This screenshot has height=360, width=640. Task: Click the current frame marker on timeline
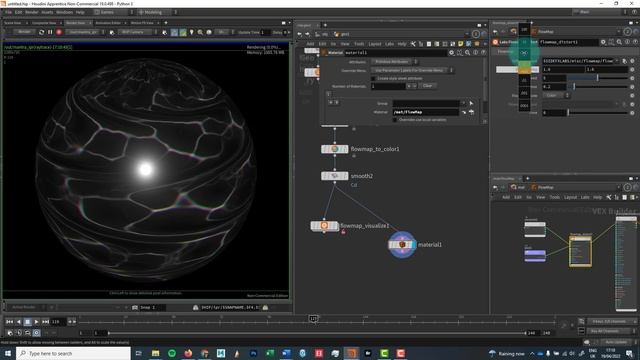[313, 318]
